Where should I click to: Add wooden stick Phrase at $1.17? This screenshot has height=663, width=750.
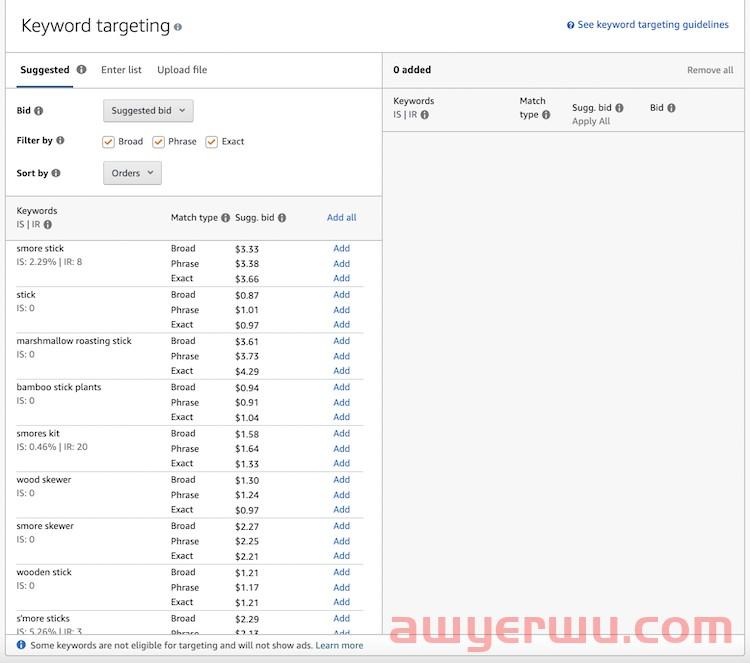(x=342, y=587)
